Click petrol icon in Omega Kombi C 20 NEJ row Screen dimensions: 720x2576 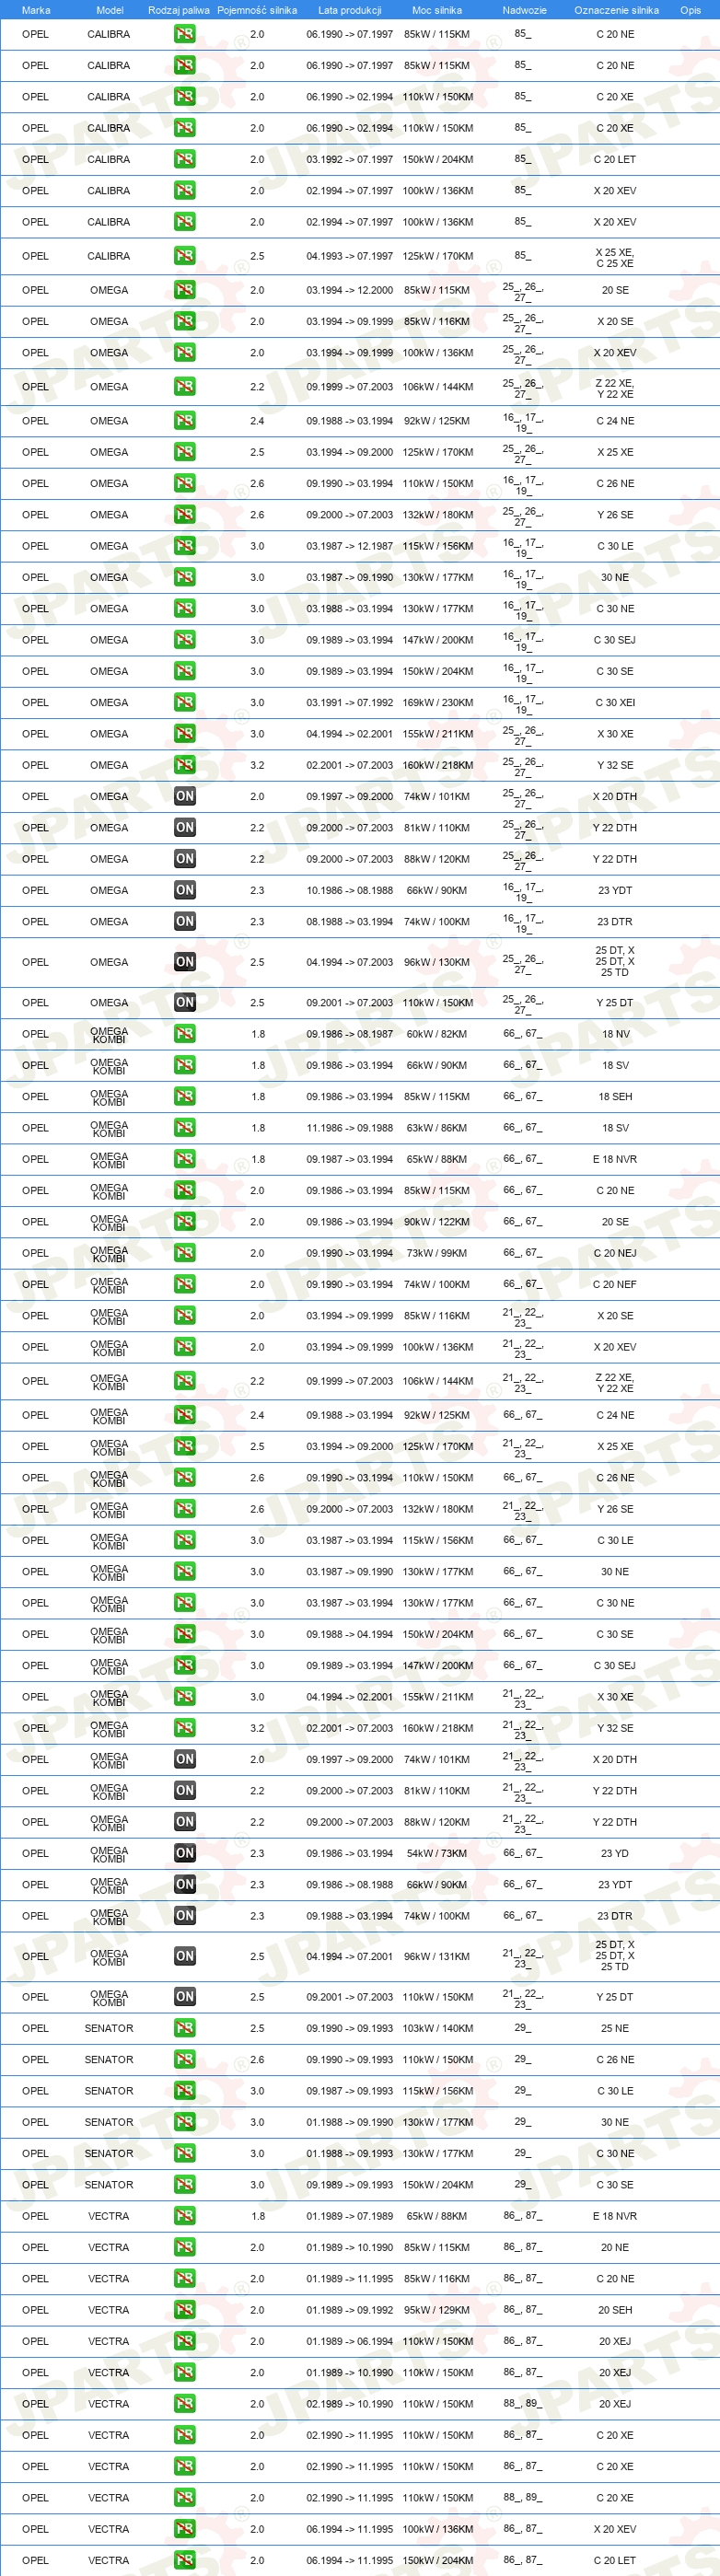[x=185, y=1253]
